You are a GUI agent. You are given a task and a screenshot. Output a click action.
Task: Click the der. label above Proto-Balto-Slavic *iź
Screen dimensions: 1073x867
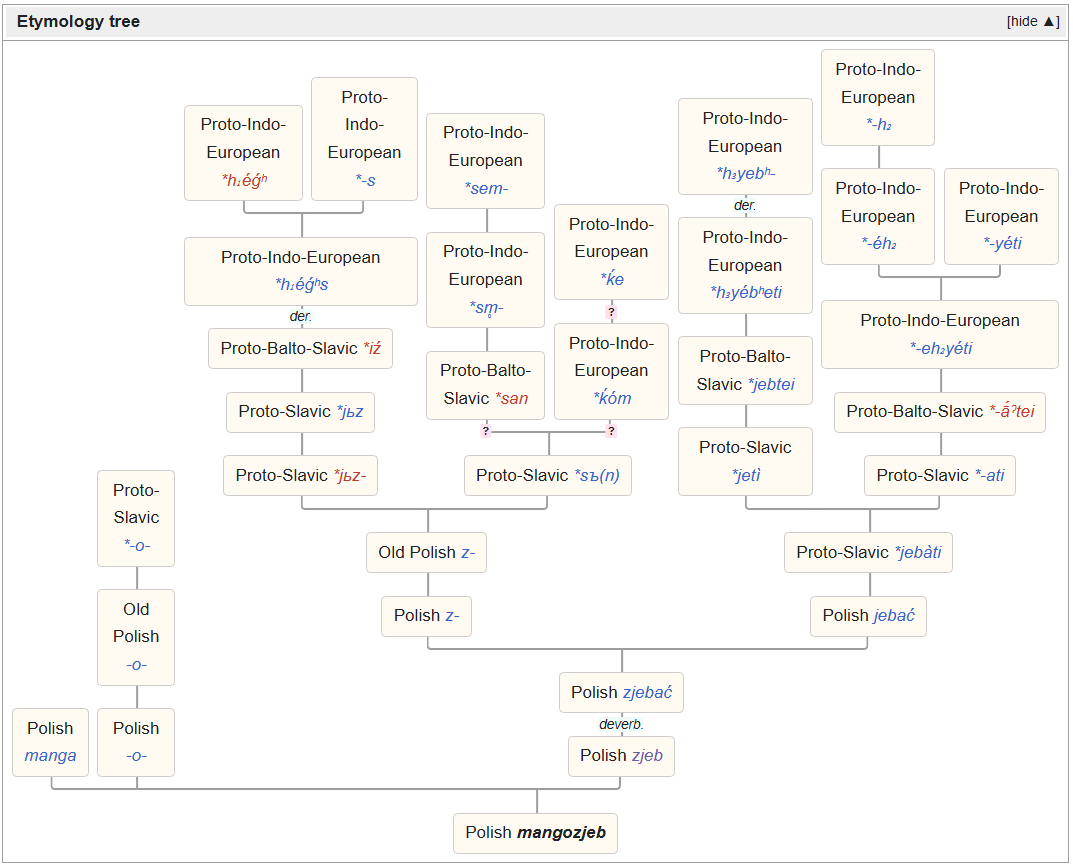[301, 316]
